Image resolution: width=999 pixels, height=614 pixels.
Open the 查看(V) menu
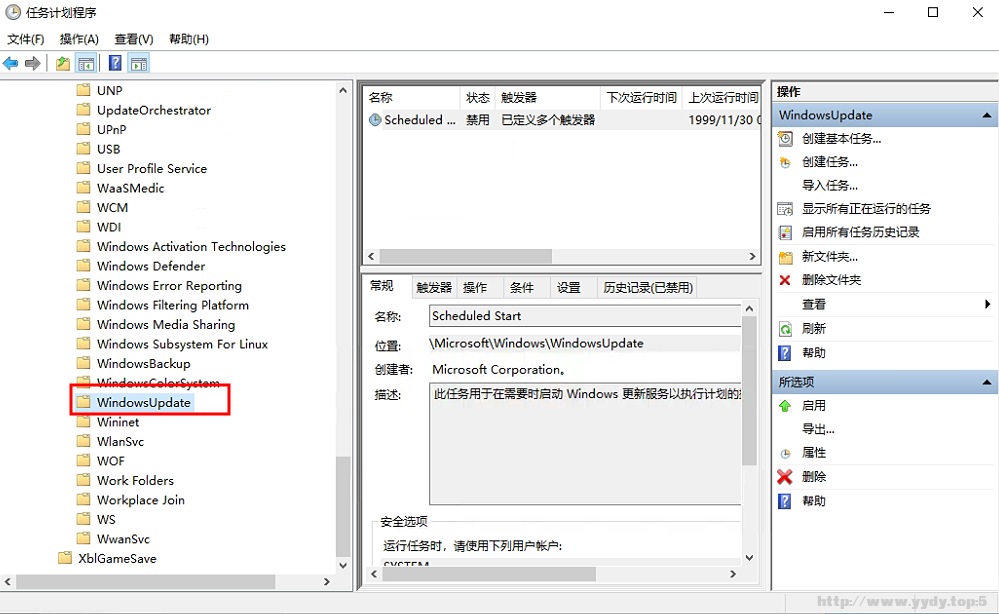[x=134, y=39]
